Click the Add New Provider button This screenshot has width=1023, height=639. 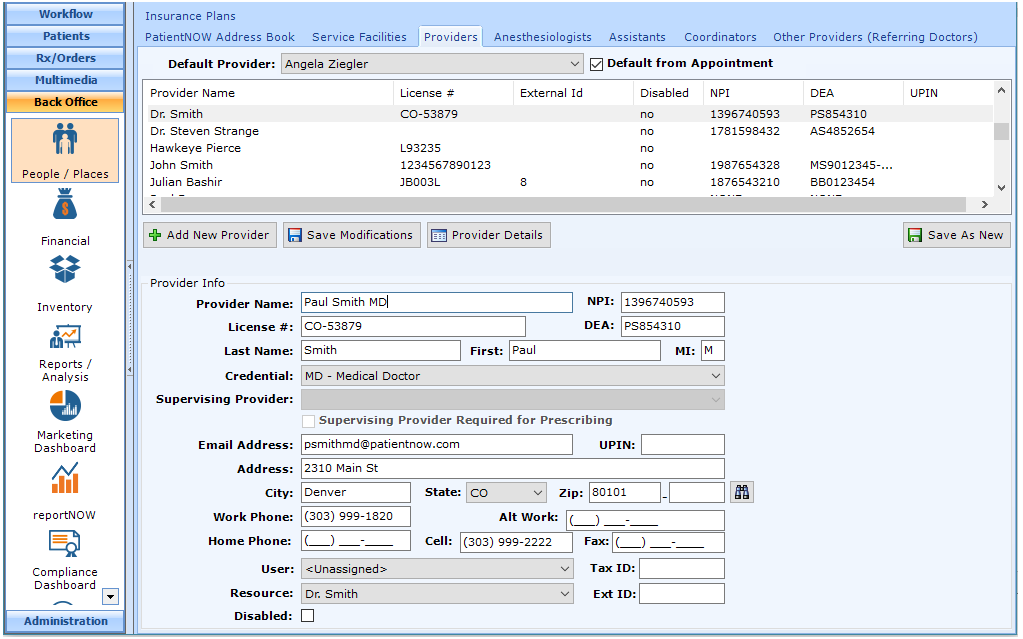click(x=209, y=234)
